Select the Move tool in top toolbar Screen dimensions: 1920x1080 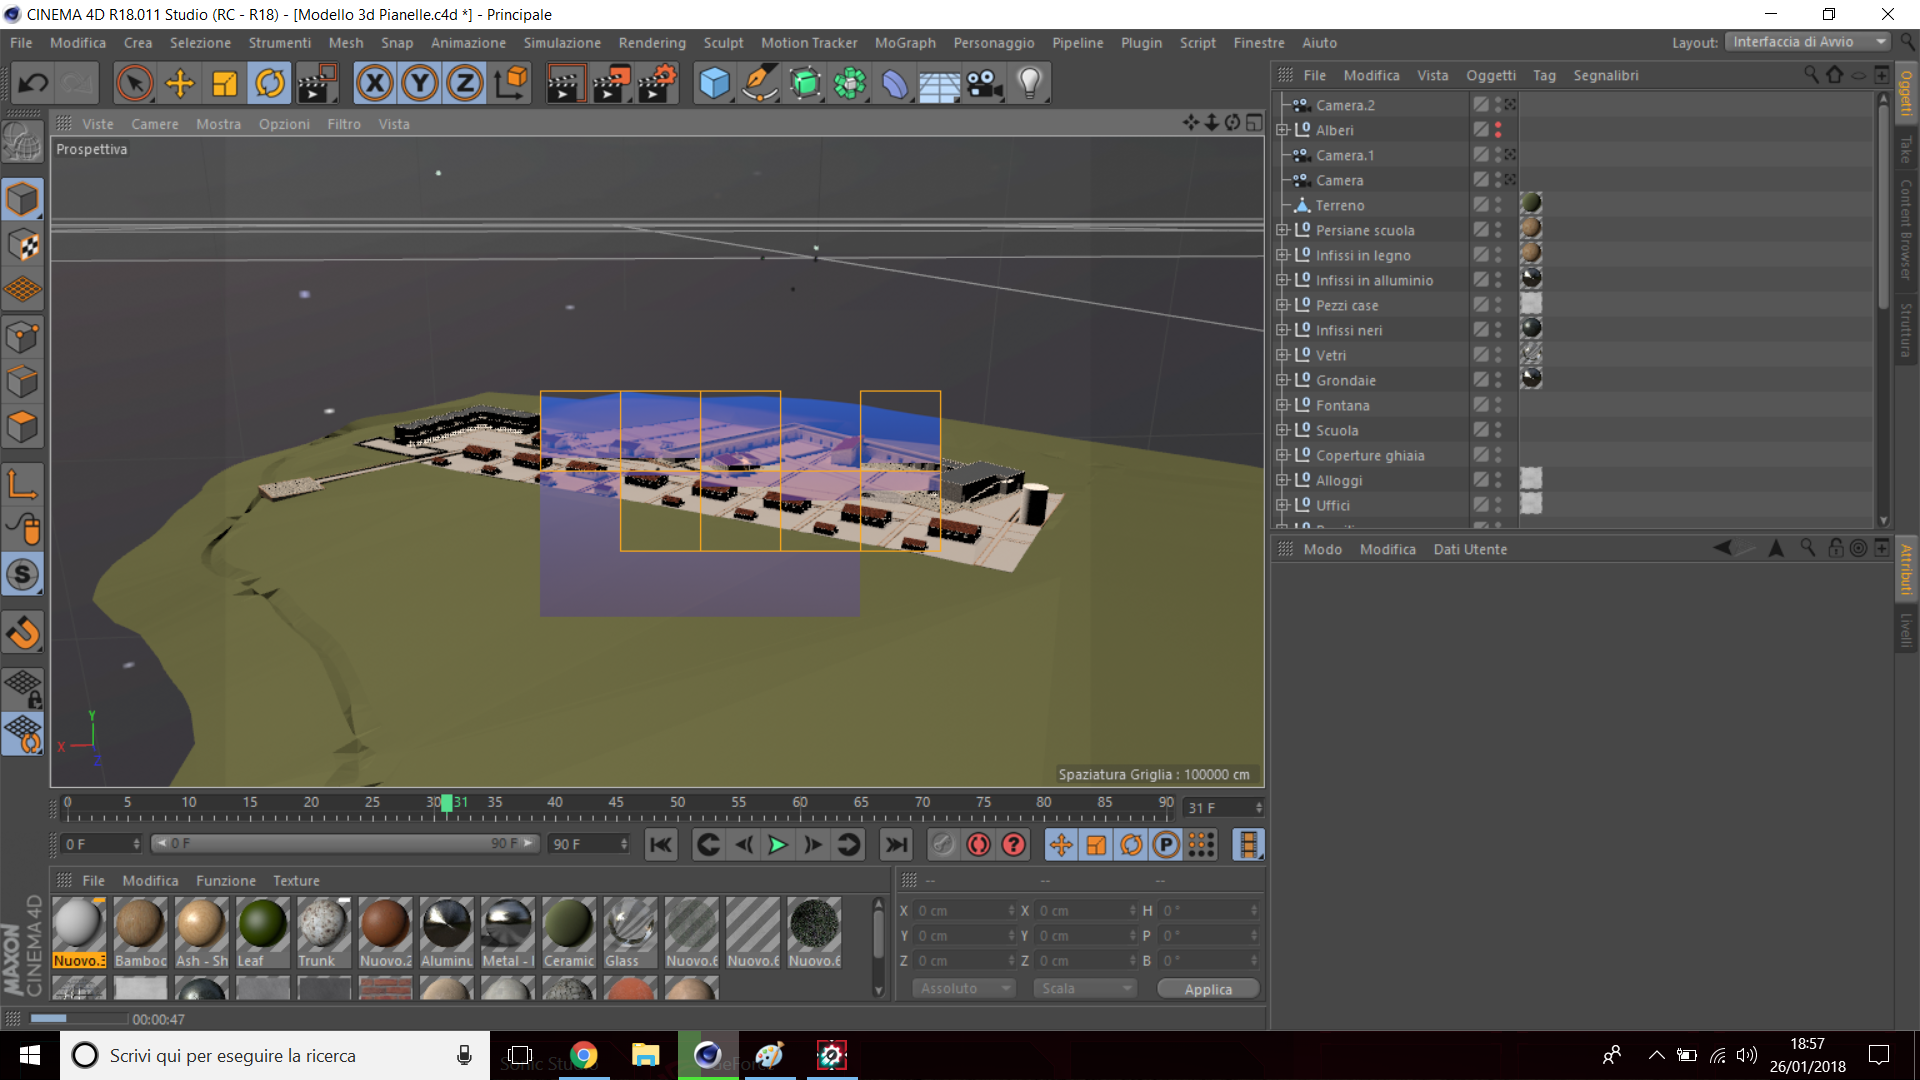180,83
